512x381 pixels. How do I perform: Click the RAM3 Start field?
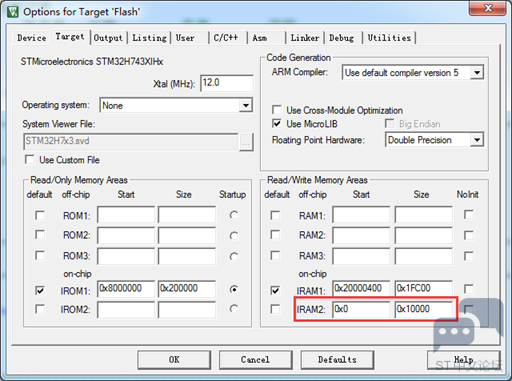(361, 256)
